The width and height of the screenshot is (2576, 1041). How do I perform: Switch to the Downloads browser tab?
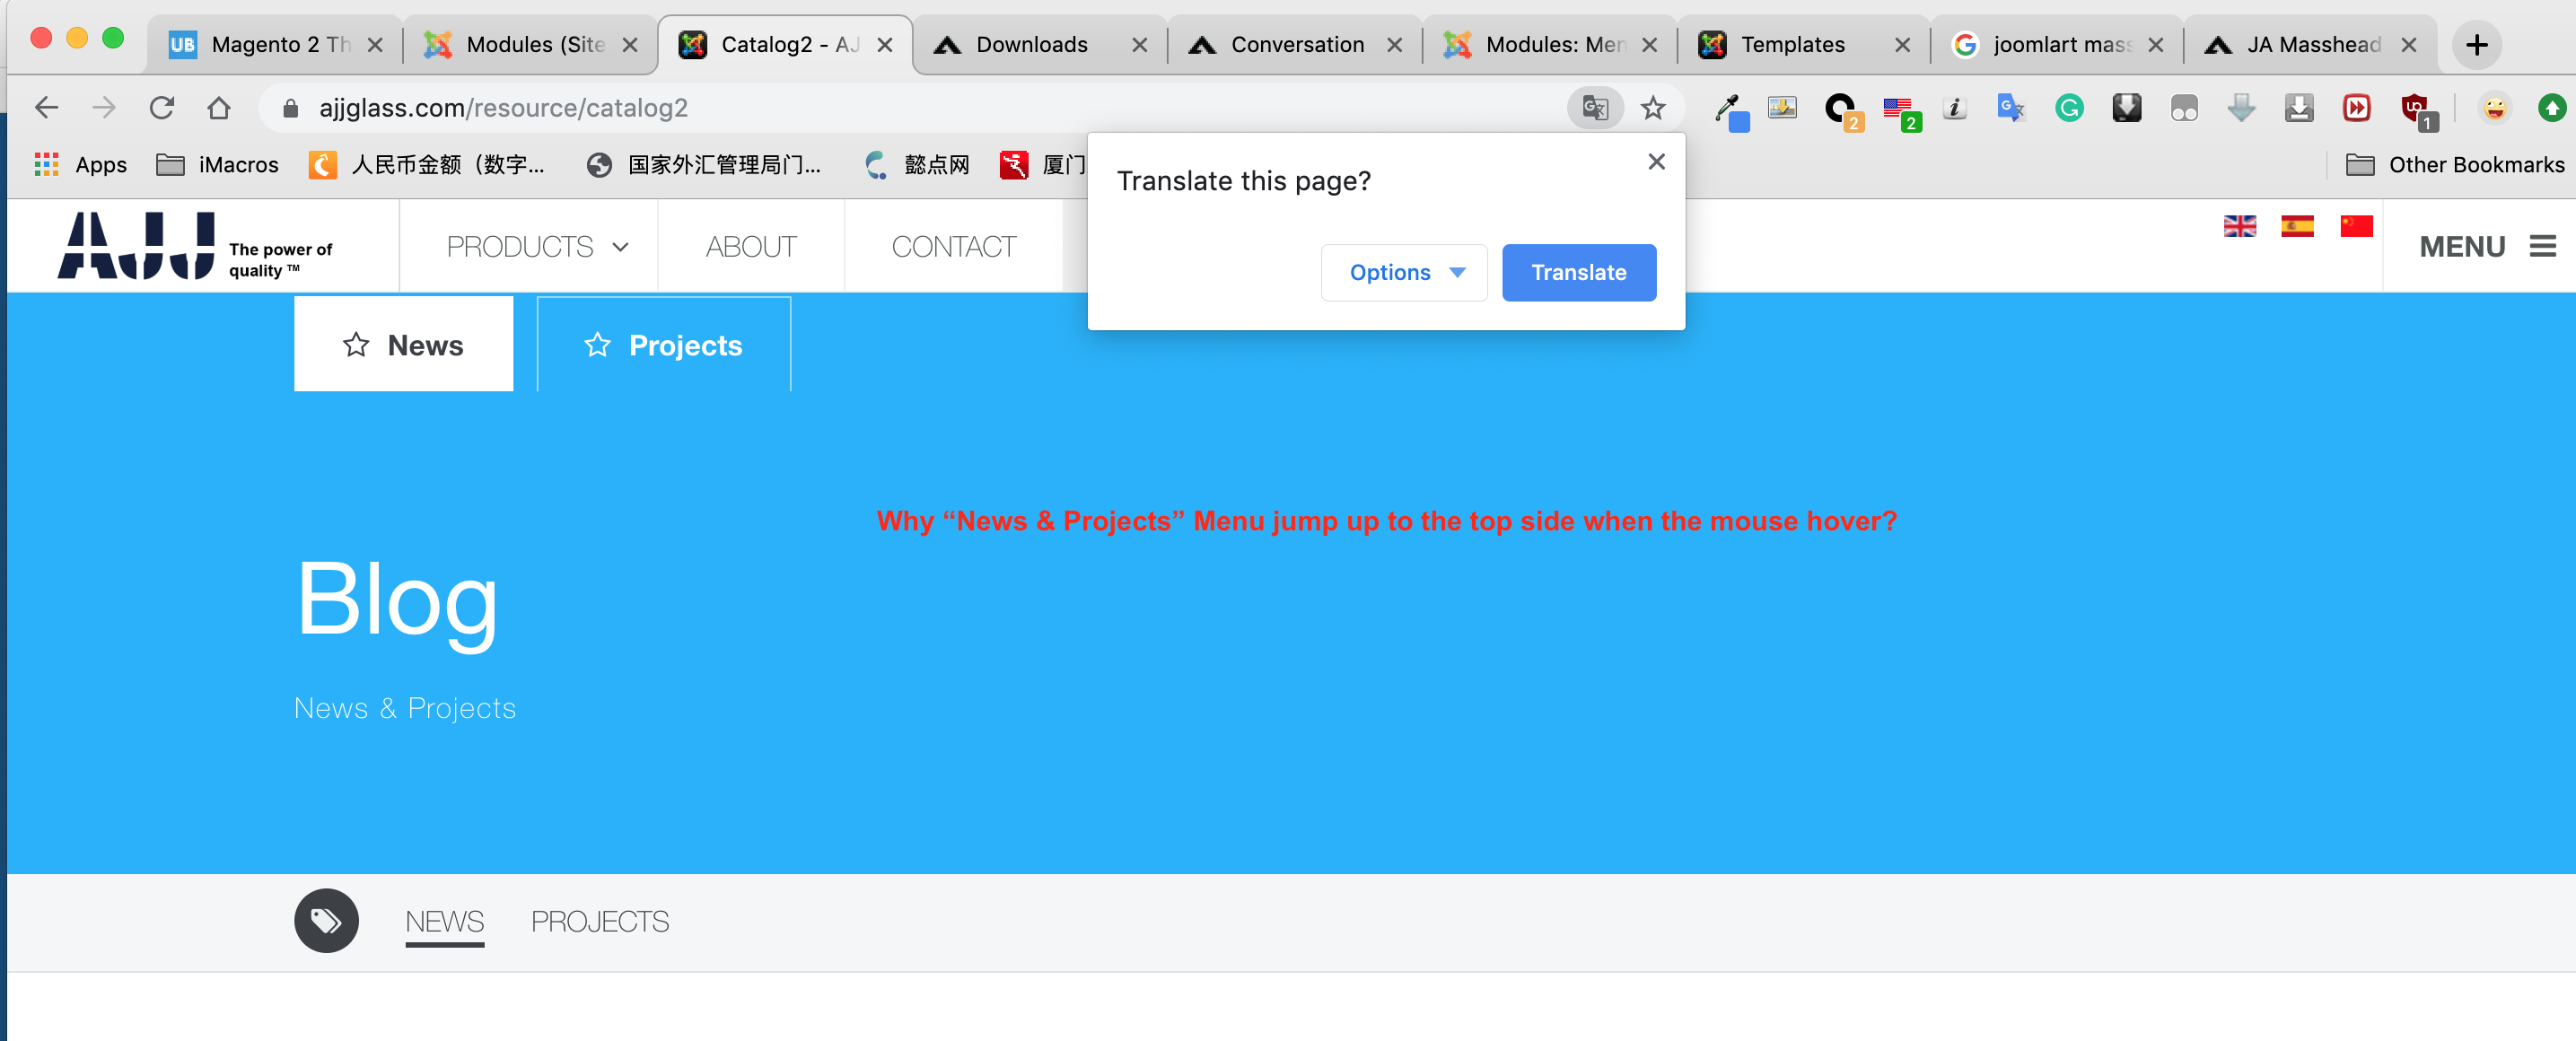point(1031,45)
